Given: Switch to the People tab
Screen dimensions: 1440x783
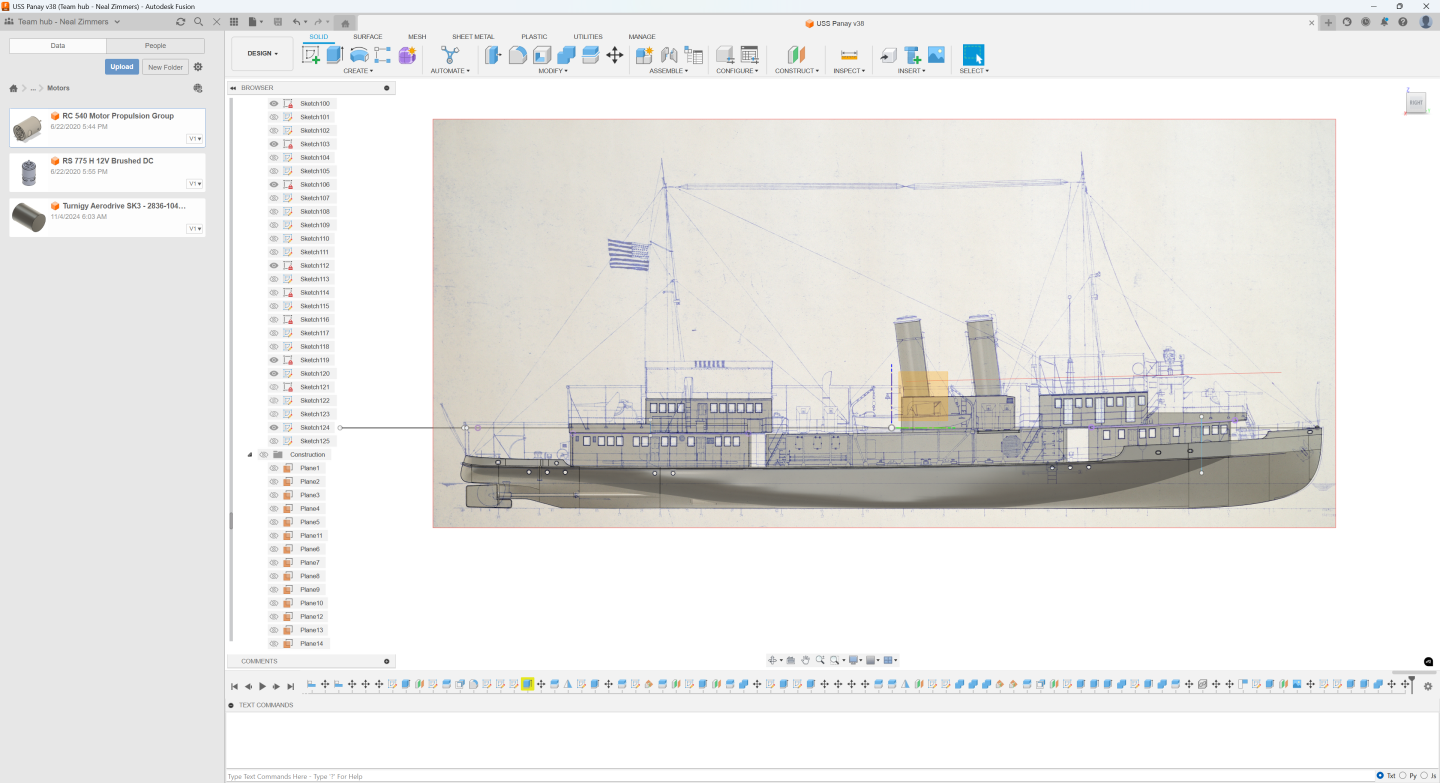Looking at the screenshot, I should click(155, 46).
